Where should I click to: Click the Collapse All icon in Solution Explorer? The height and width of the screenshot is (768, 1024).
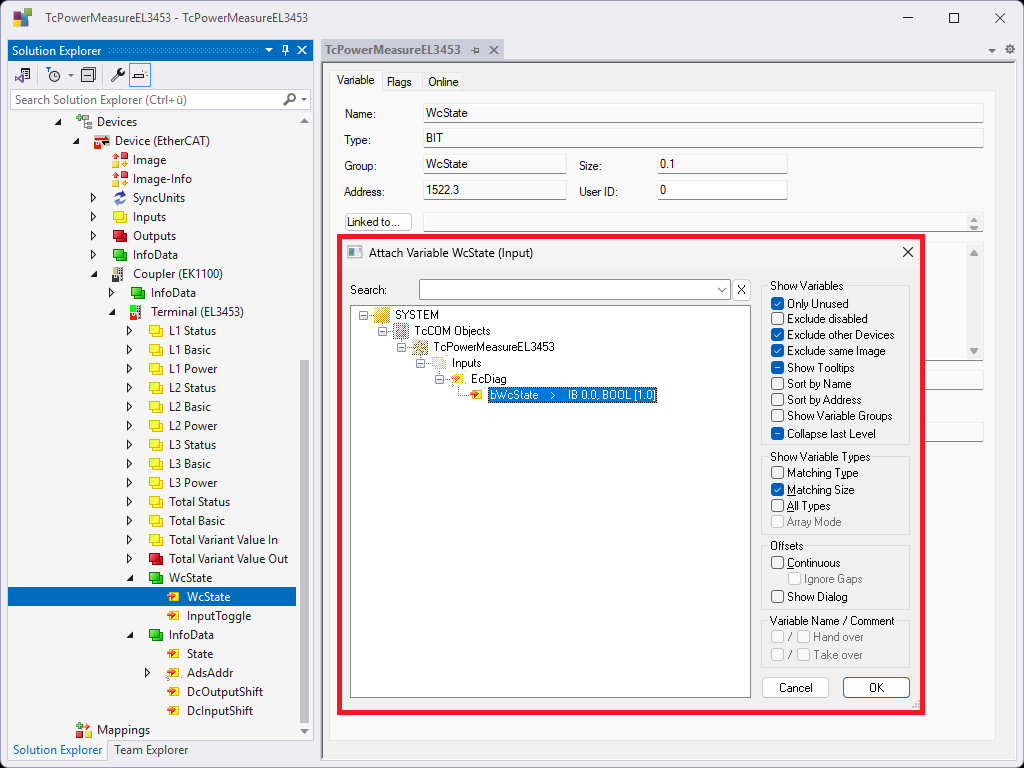tap(88, 75)
